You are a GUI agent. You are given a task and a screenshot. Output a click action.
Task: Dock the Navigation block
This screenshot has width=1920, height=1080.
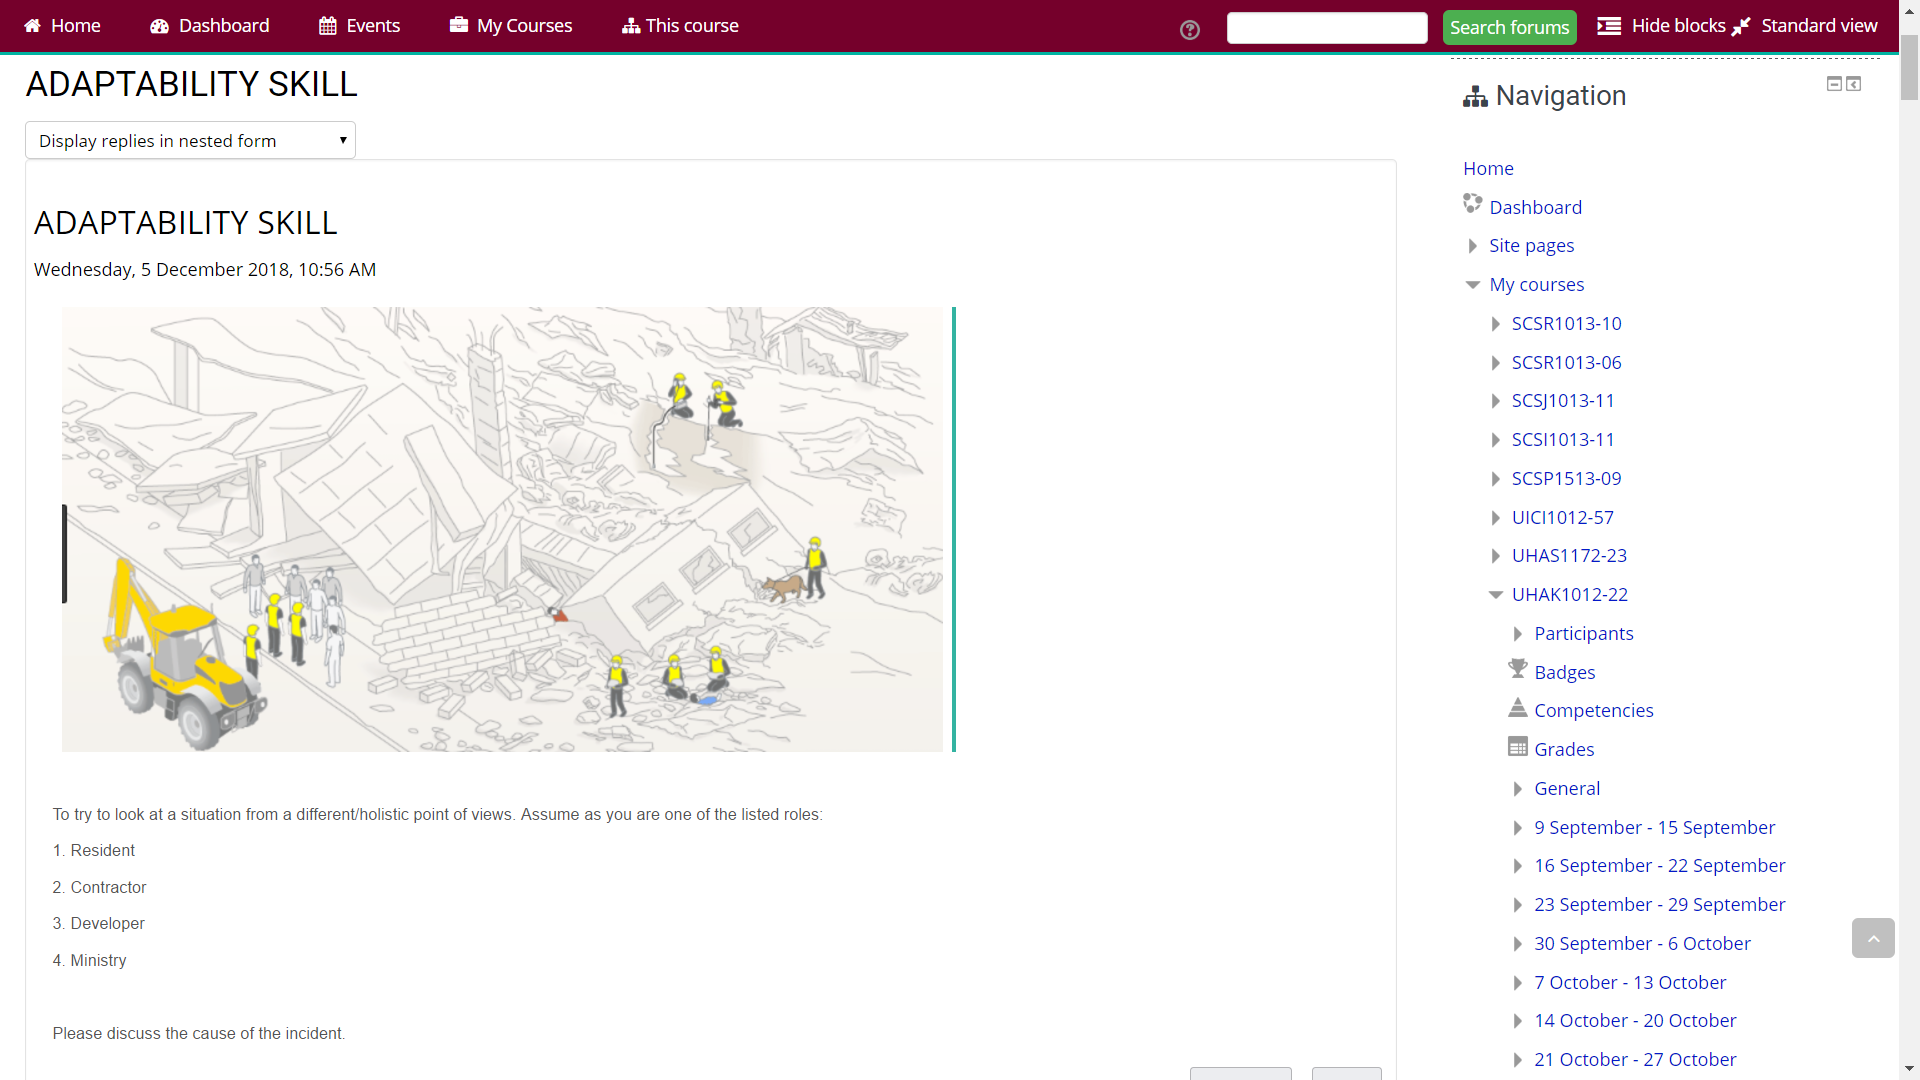tap(1853, 84)
